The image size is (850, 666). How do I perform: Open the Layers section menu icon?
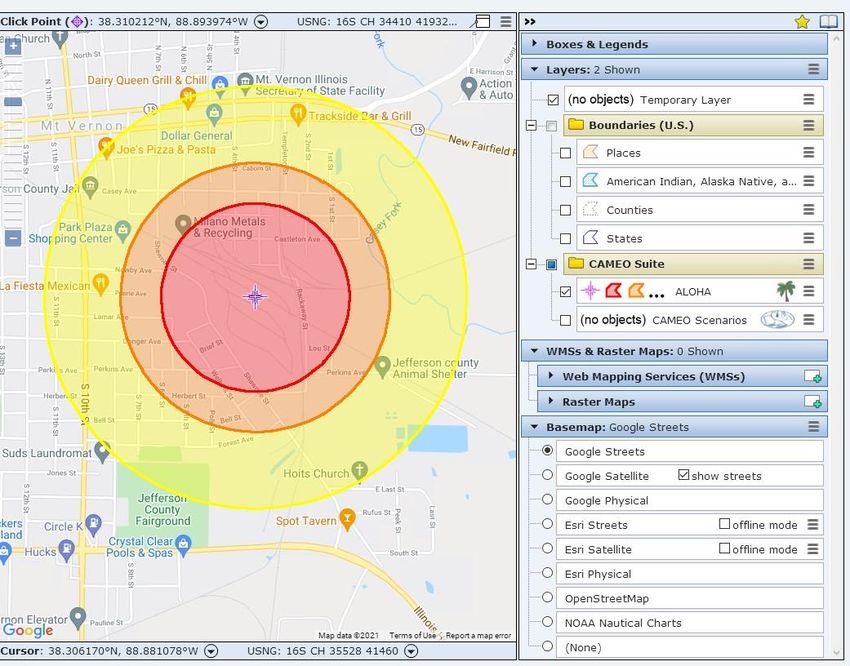pyautogui.click(x=813, y=69)
